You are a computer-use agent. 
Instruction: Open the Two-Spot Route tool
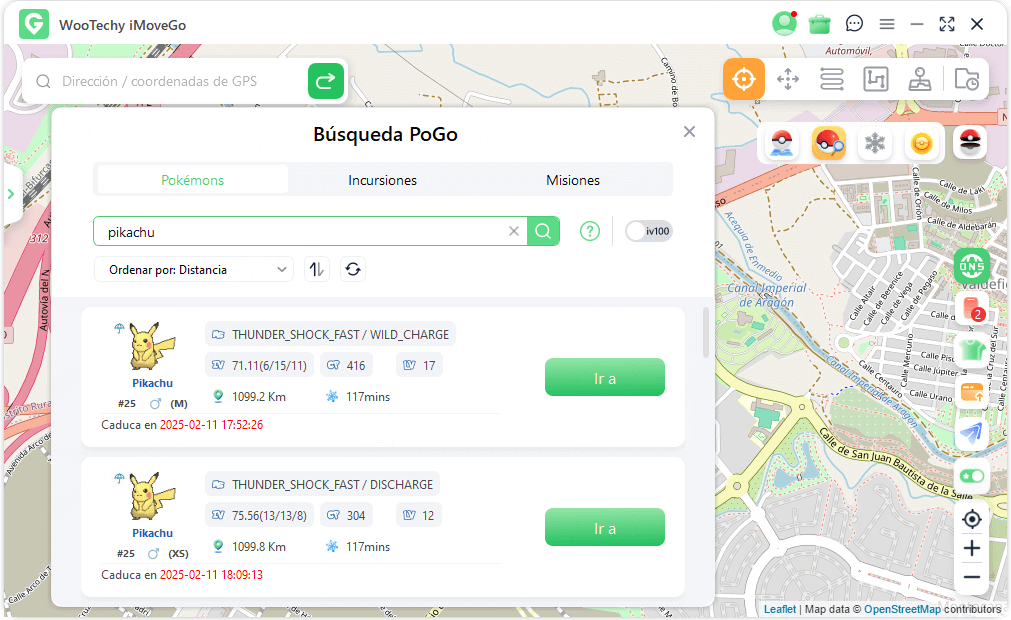[788, 78]
